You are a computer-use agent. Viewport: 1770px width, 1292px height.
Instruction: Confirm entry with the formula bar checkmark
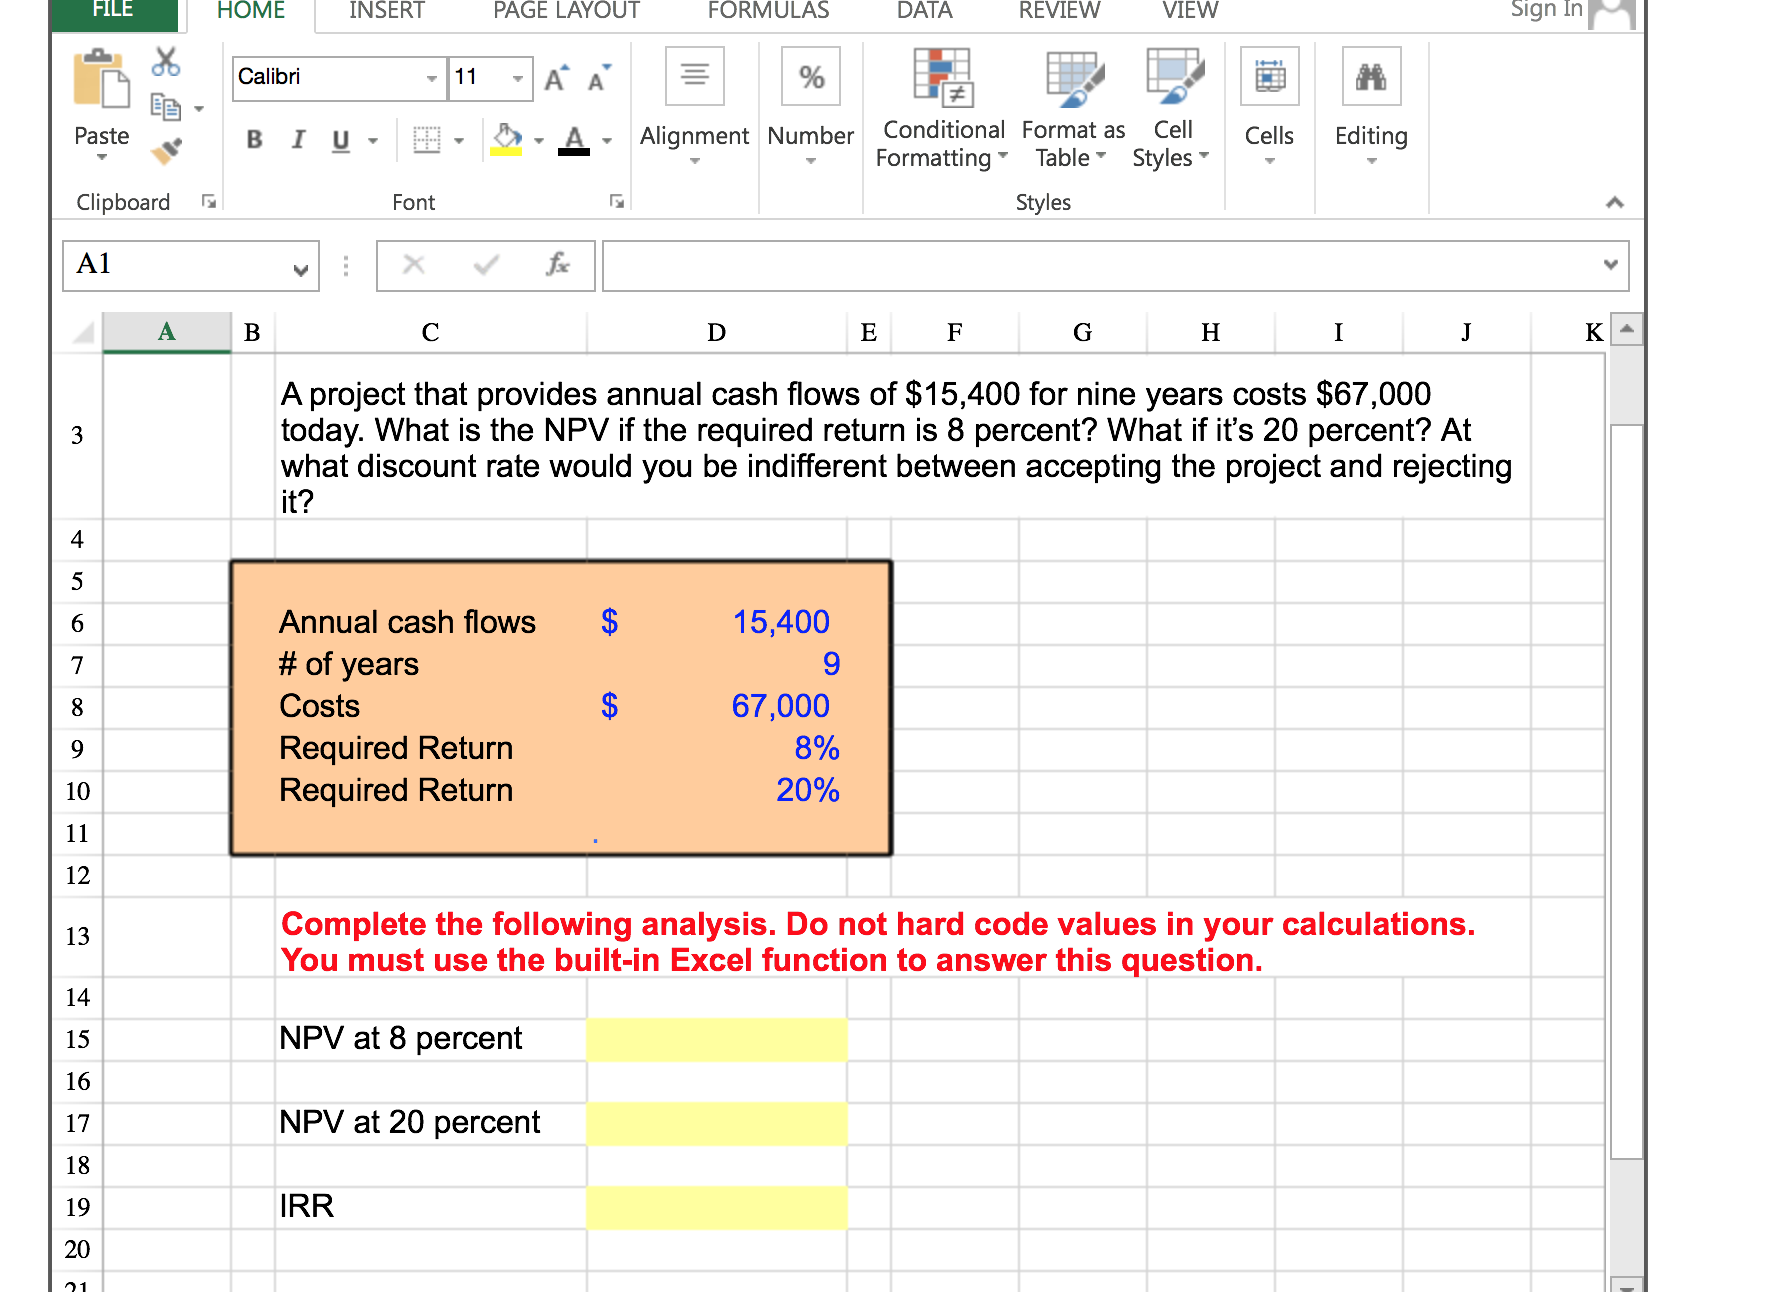tap(485, 265)
